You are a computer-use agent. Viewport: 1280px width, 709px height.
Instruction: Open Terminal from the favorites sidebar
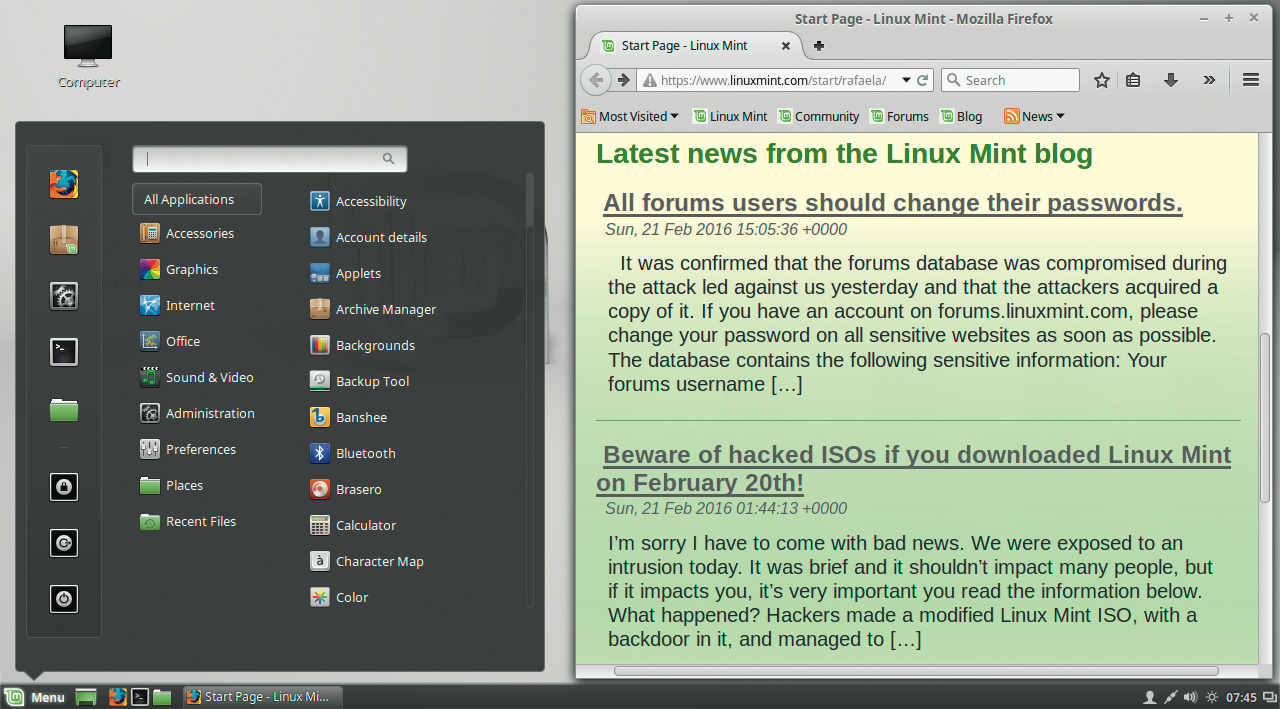[64, 352]
